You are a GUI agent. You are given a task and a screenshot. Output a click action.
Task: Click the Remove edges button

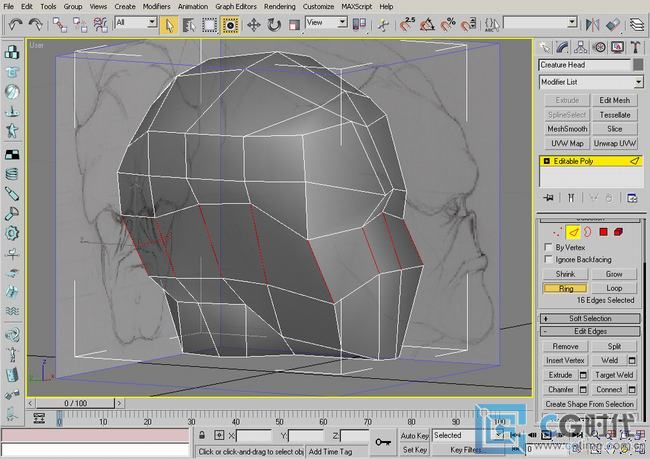click(x=565, y=346)
